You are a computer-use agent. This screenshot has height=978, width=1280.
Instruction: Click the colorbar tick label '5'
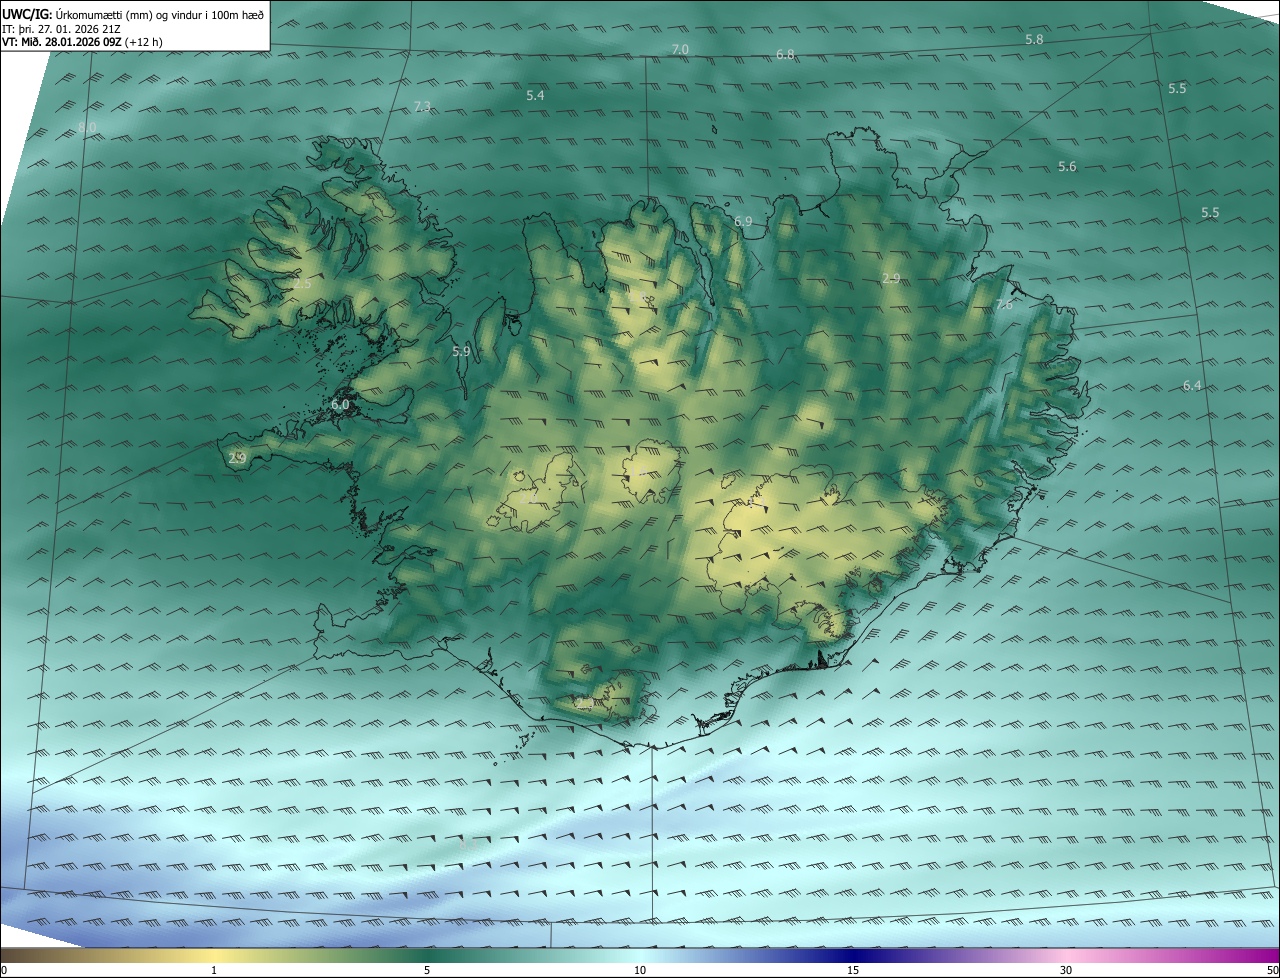(x=427, y=970)
